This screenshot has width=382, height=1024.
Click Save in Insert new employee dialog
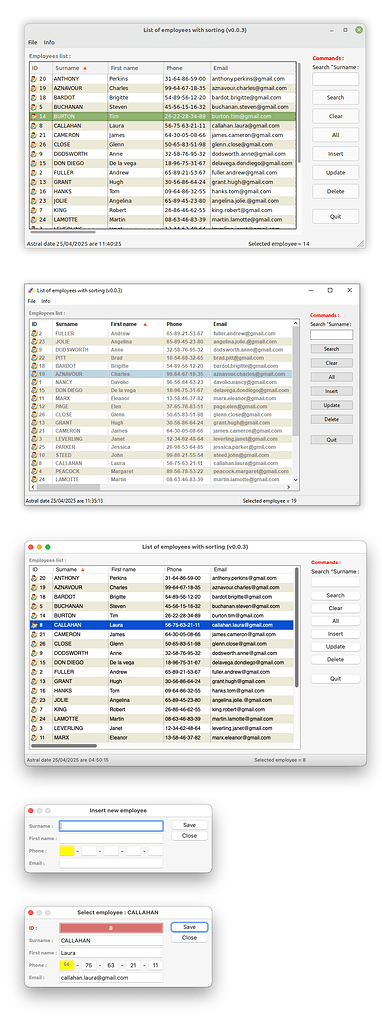(189, 825)
